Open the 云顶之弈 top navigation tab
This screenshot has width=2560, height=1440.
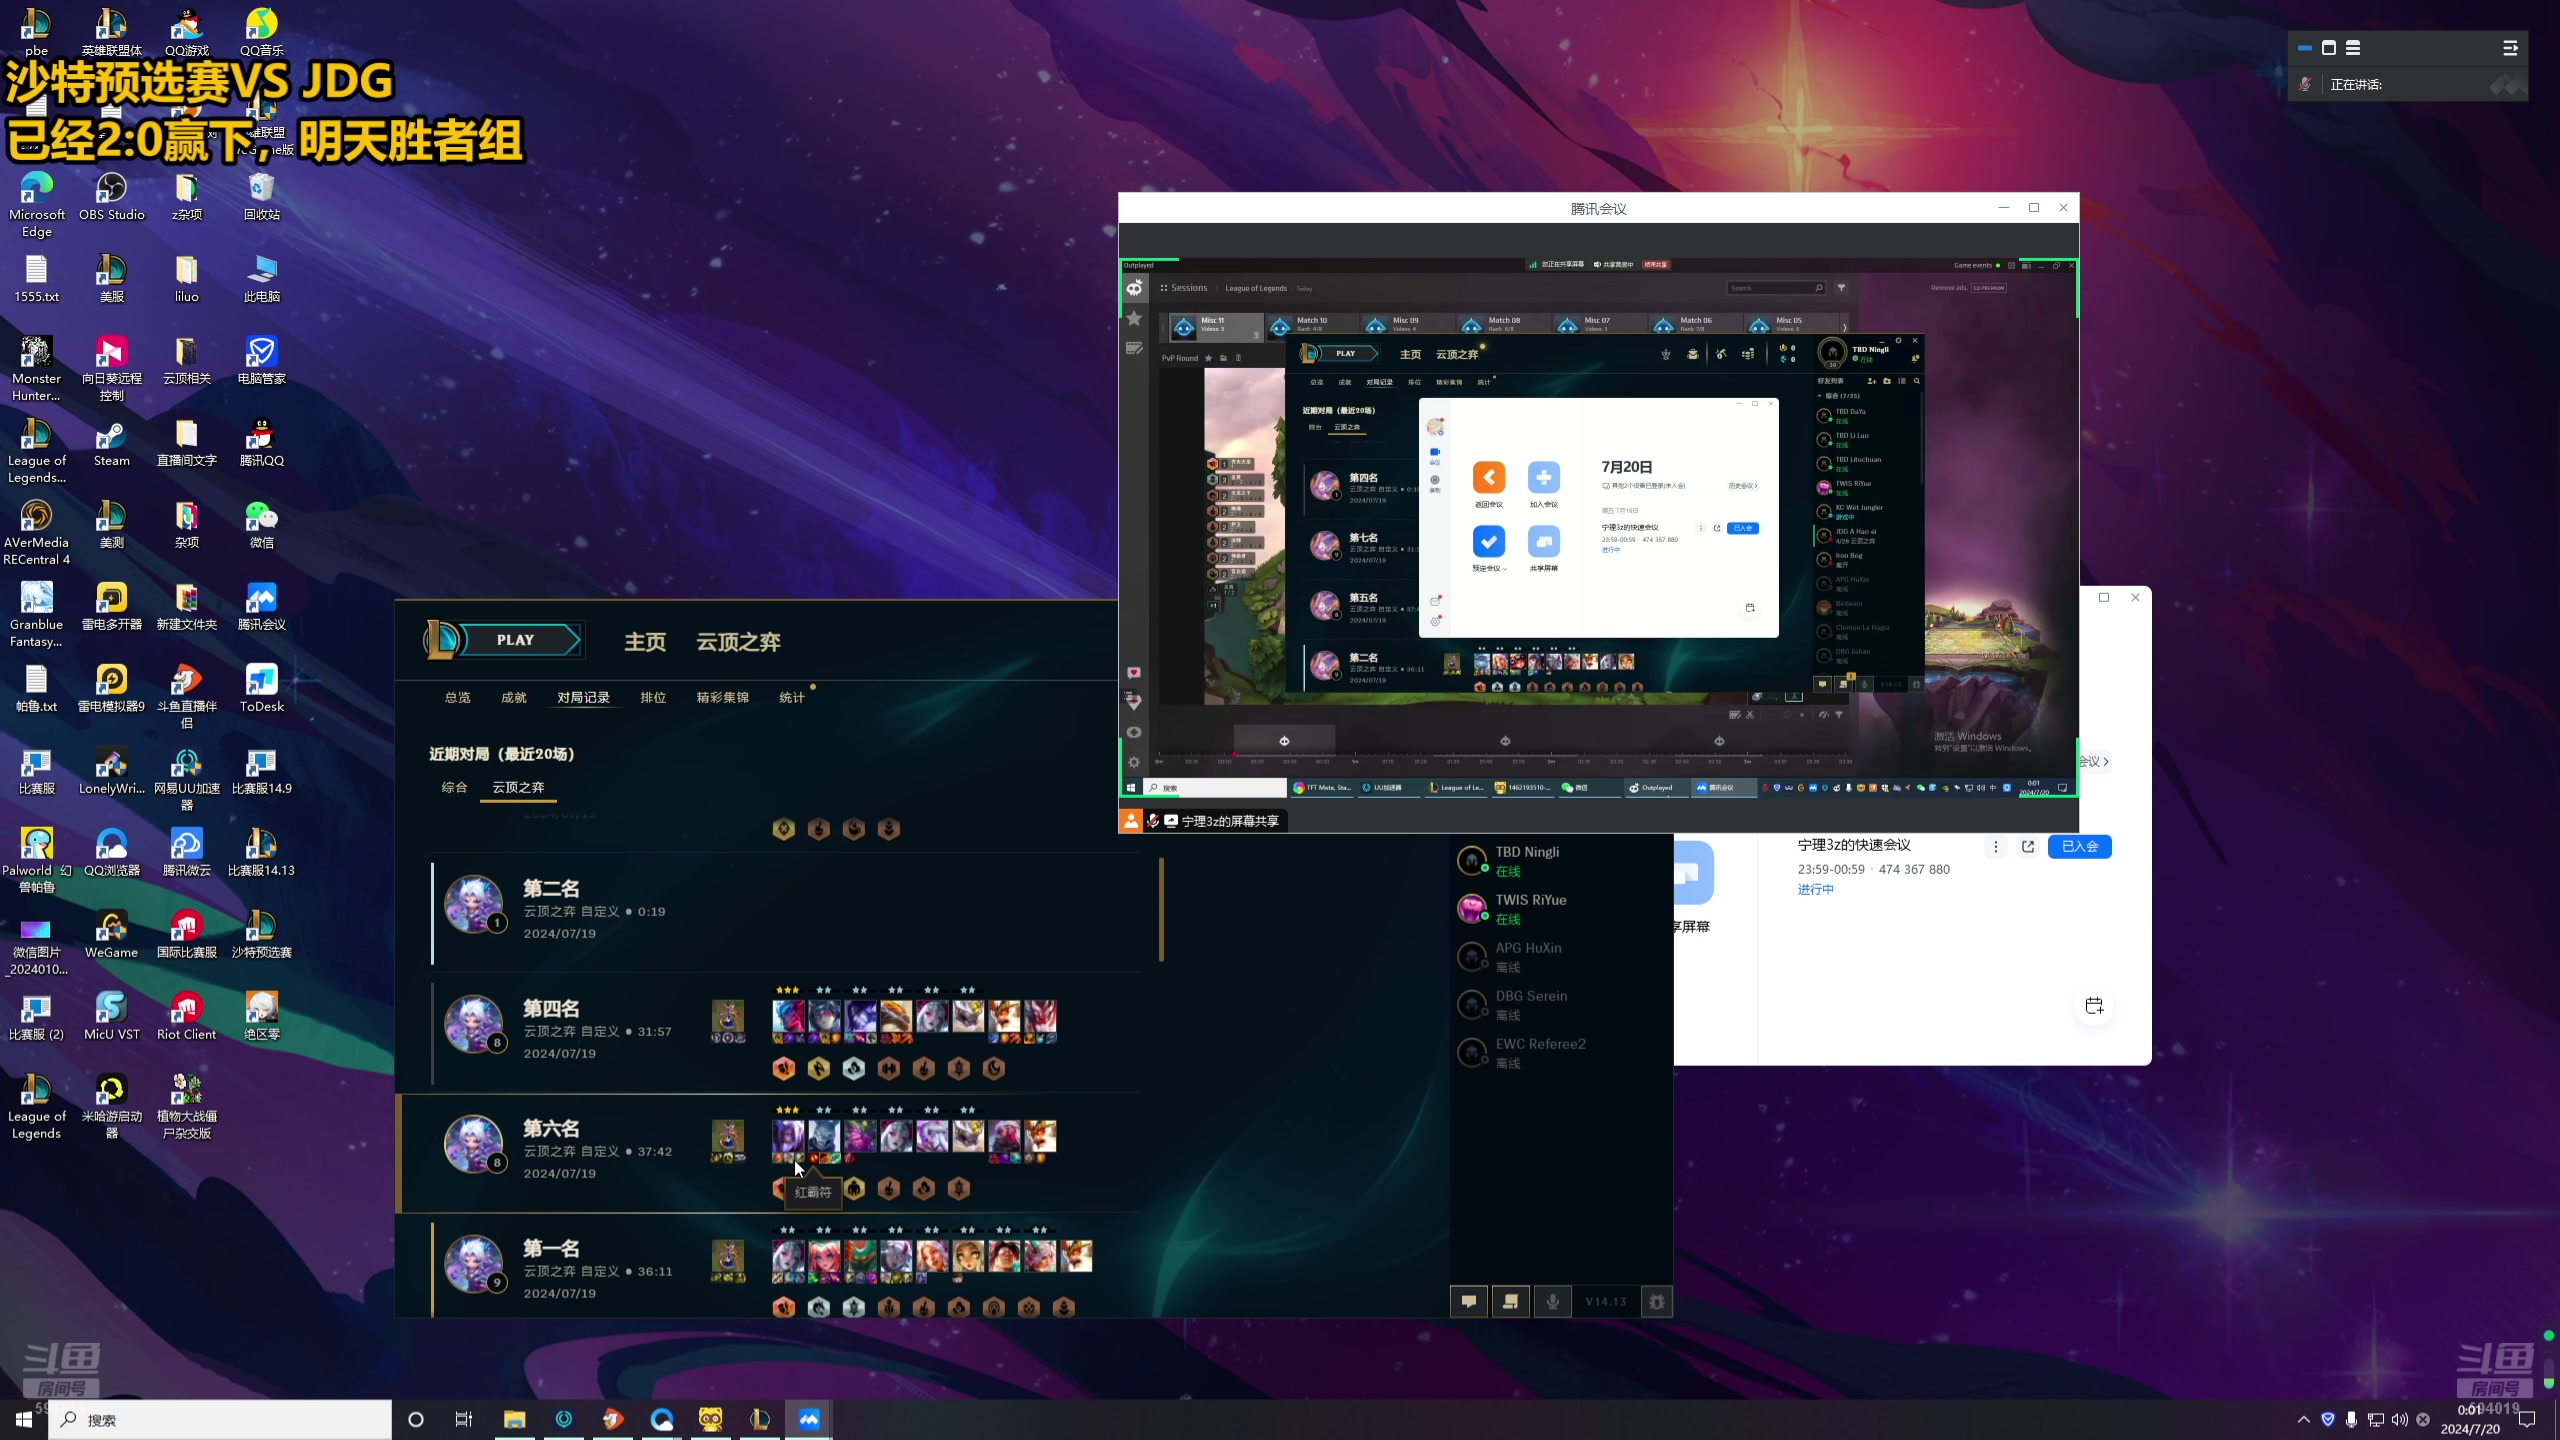(x=738, y=642)
